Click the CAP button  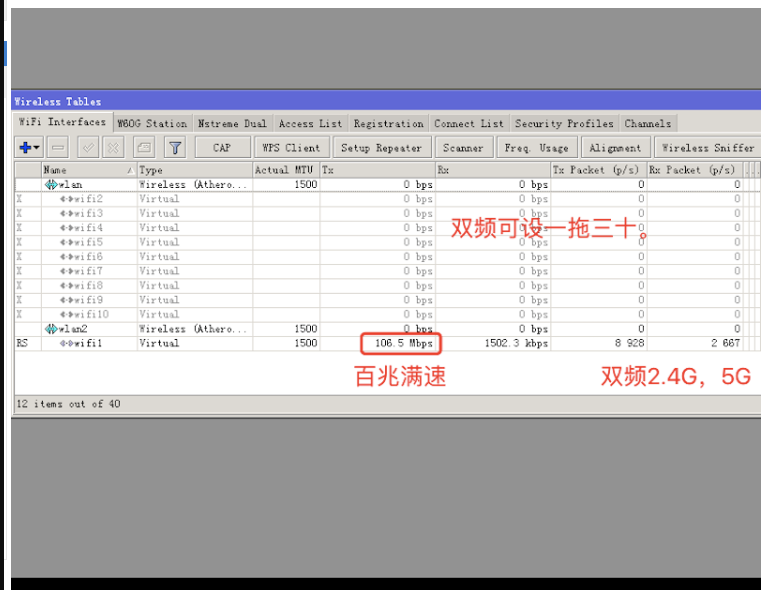[x=221, y=148]
